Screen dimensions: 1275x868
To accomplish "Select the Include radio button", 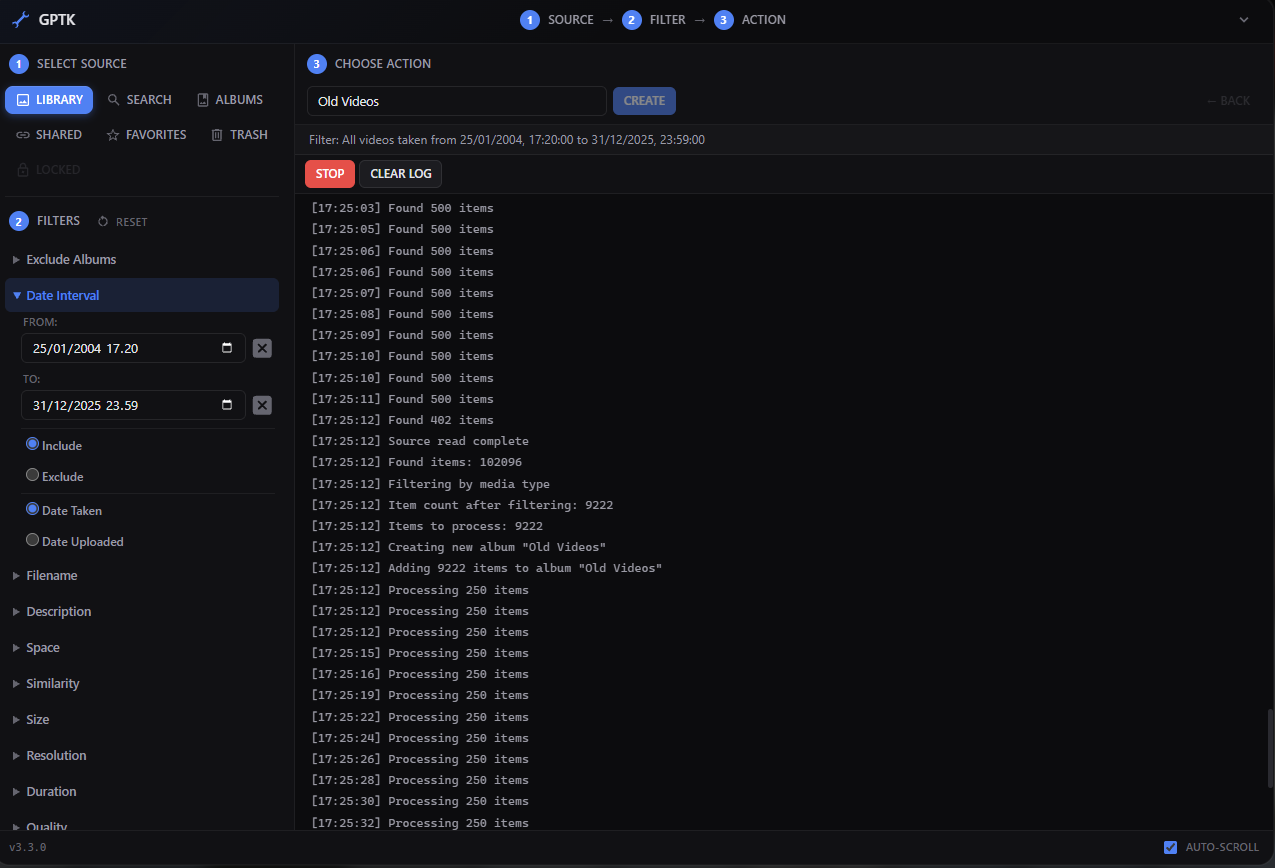I will [33, 444].
